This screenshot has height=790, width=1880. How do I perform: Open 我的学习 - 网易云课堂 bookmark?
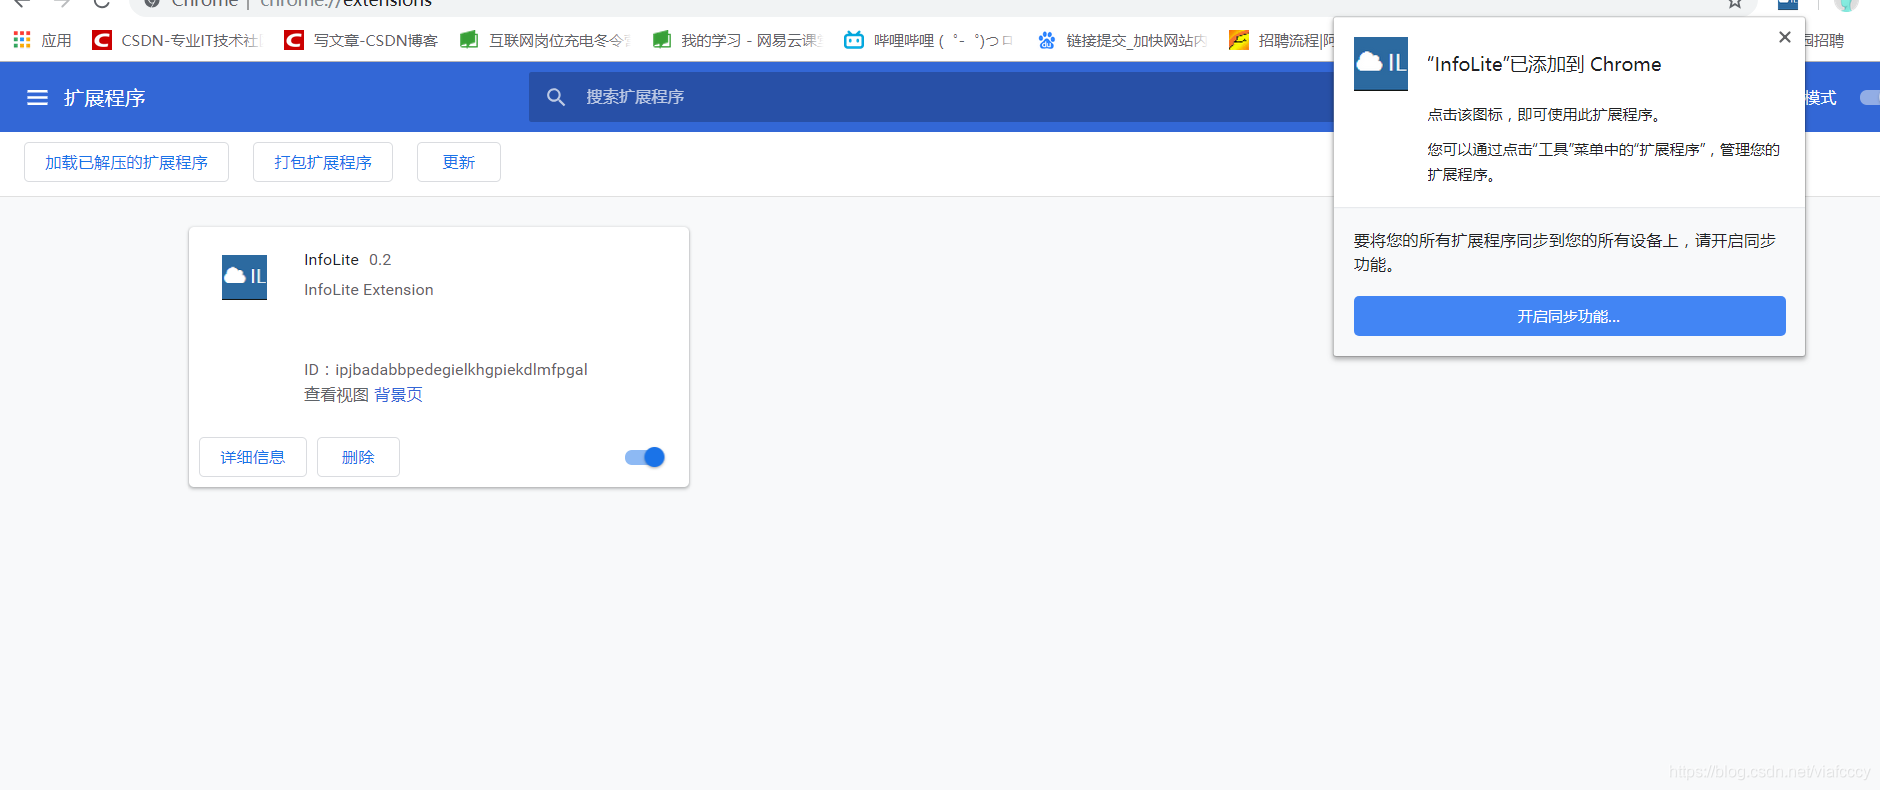(x=737, y=40)
